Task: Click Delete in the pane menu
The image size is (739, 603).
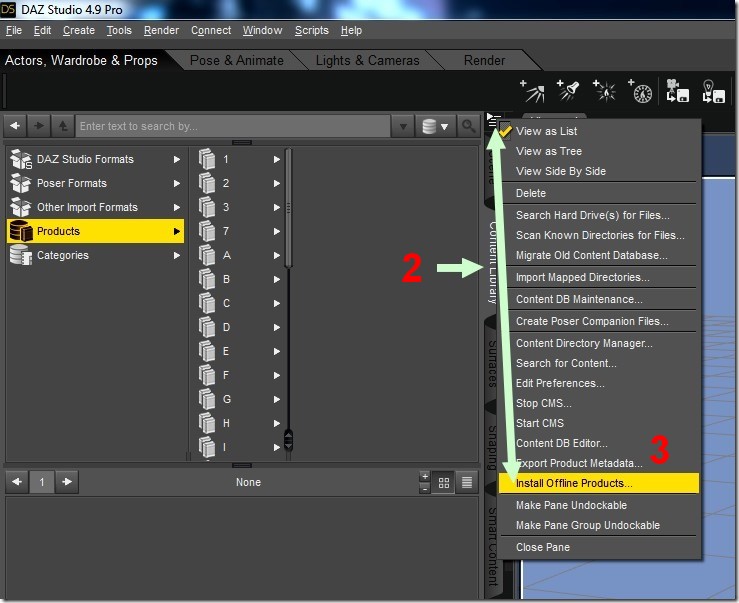Action: coord(599,193)
